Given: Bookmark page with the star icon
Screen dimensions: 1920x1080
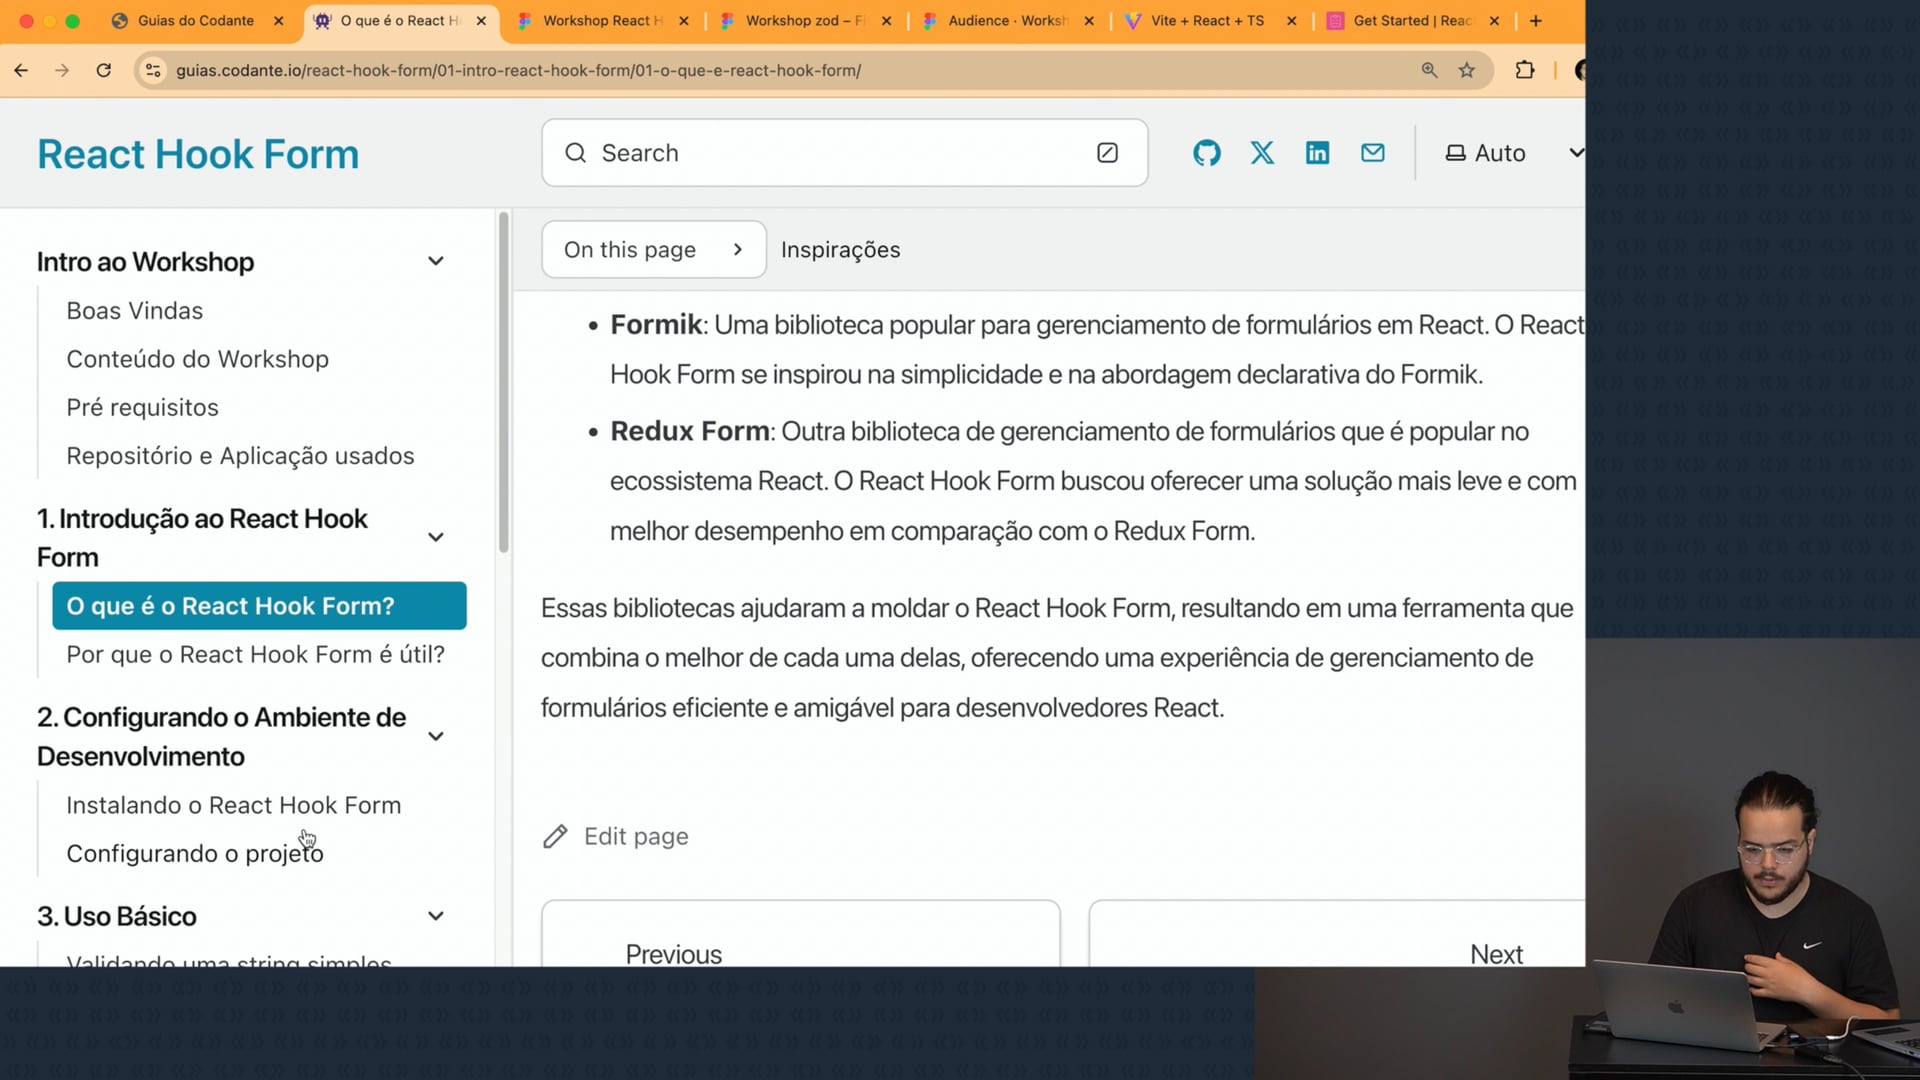Looking at the screenshot, I should (1466, 70).
